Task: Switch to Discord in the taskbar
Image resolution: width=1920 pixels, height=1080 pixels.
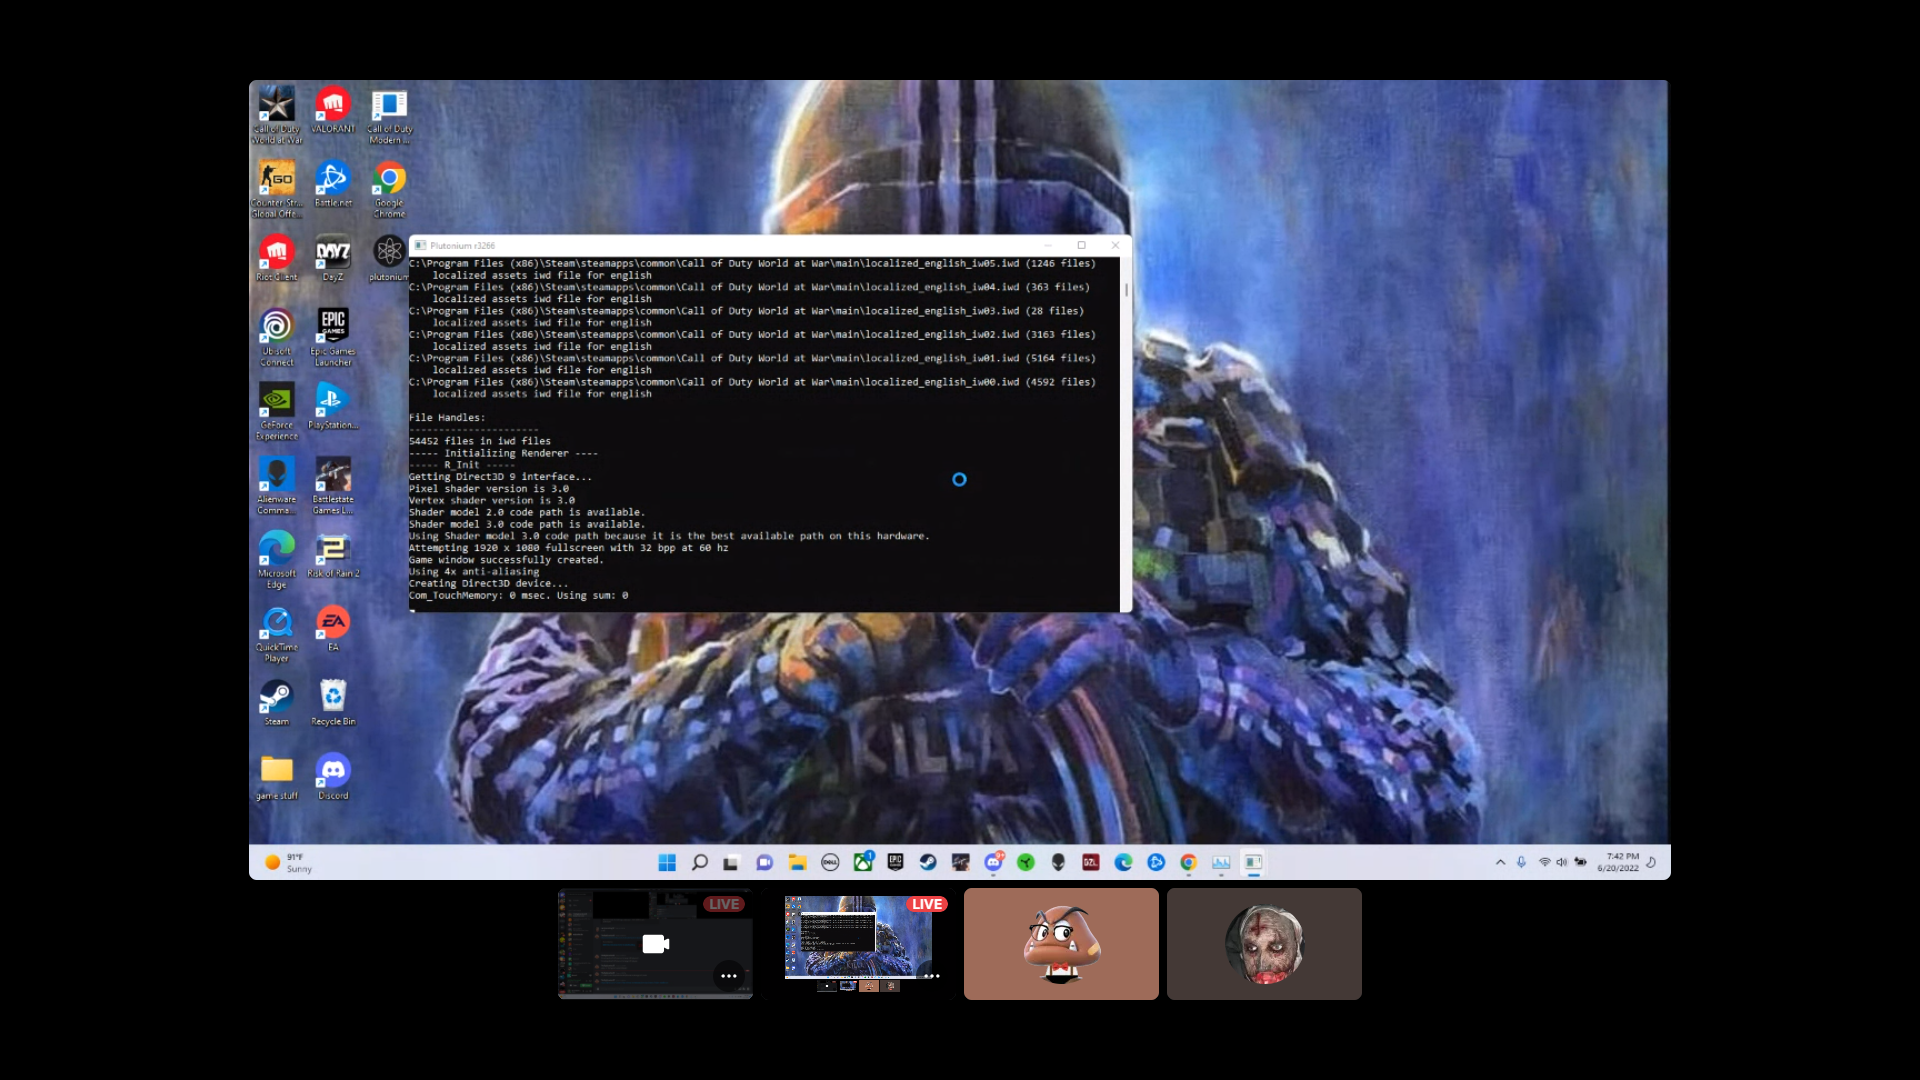Action: [x=993, y=862]
